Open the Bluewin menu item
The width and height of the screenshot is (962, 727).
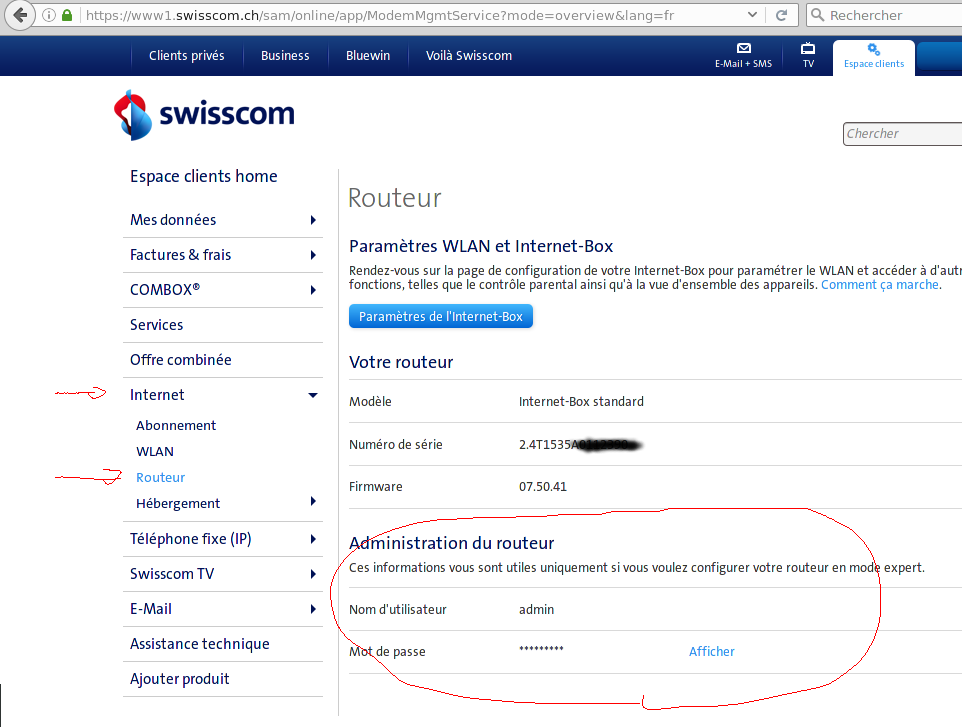(x=368, y=56)
